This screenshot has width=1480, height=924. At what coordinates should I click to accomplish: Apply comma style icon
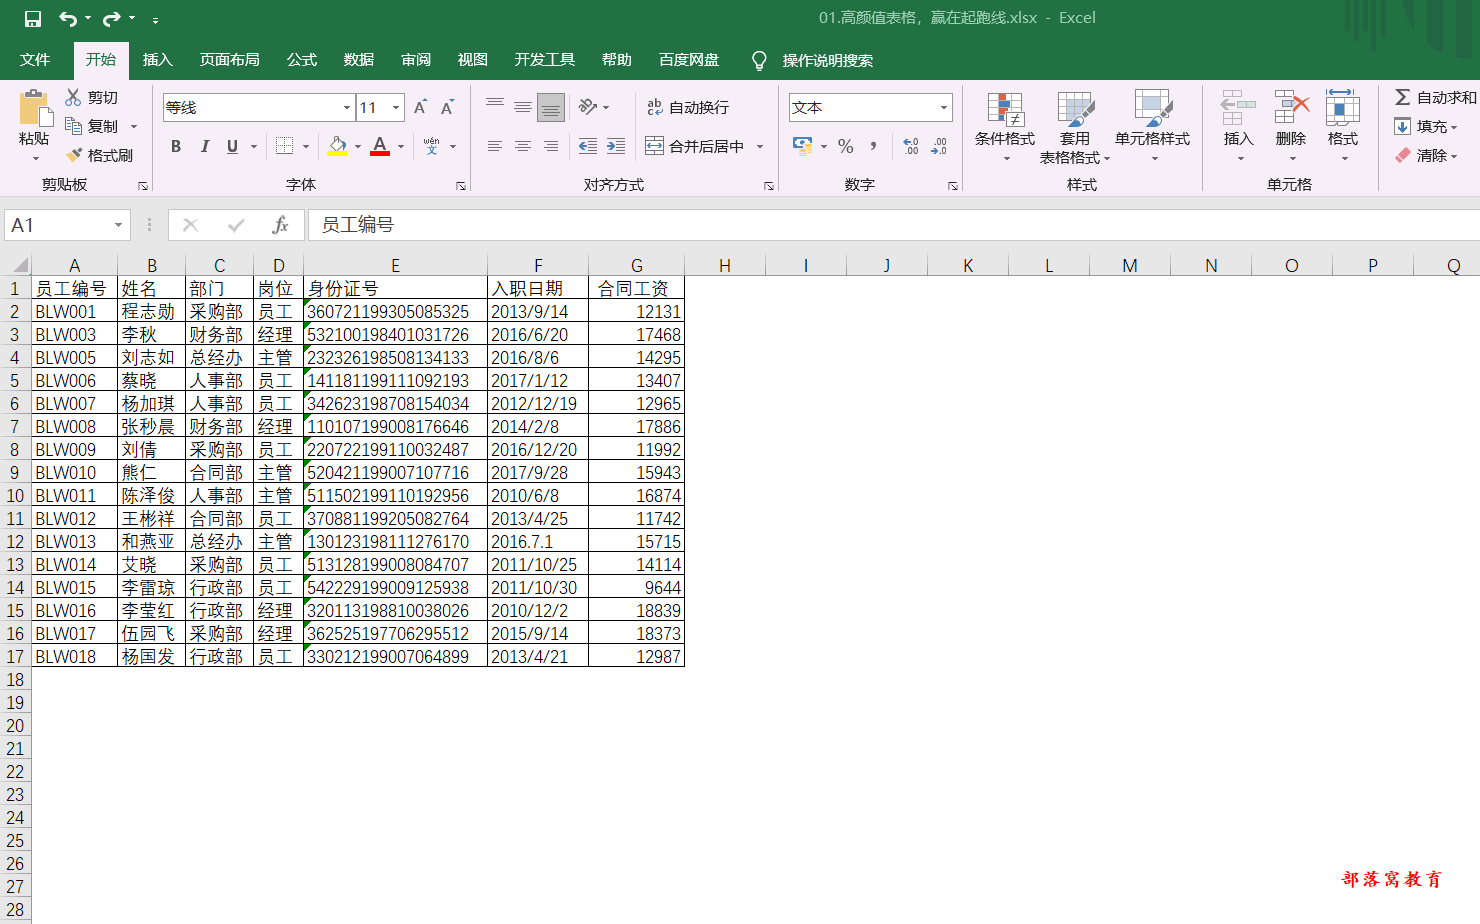coord(874,146)
